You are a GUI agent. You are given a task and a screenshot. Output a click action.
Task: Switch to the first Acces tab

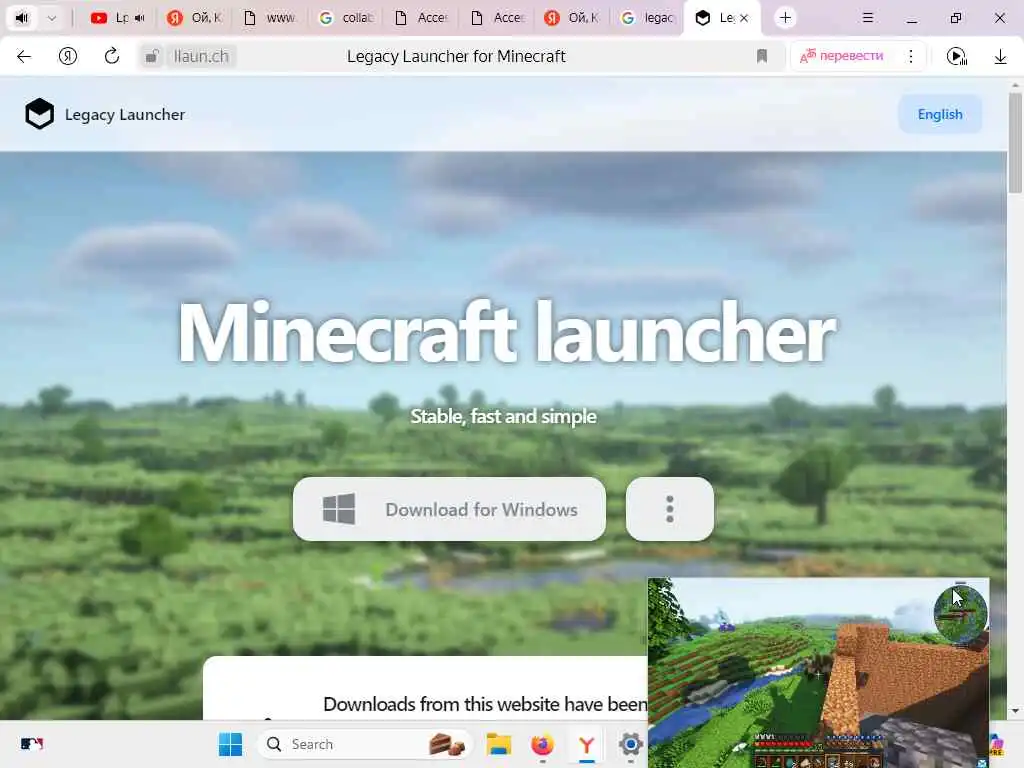tap(421, 18)
